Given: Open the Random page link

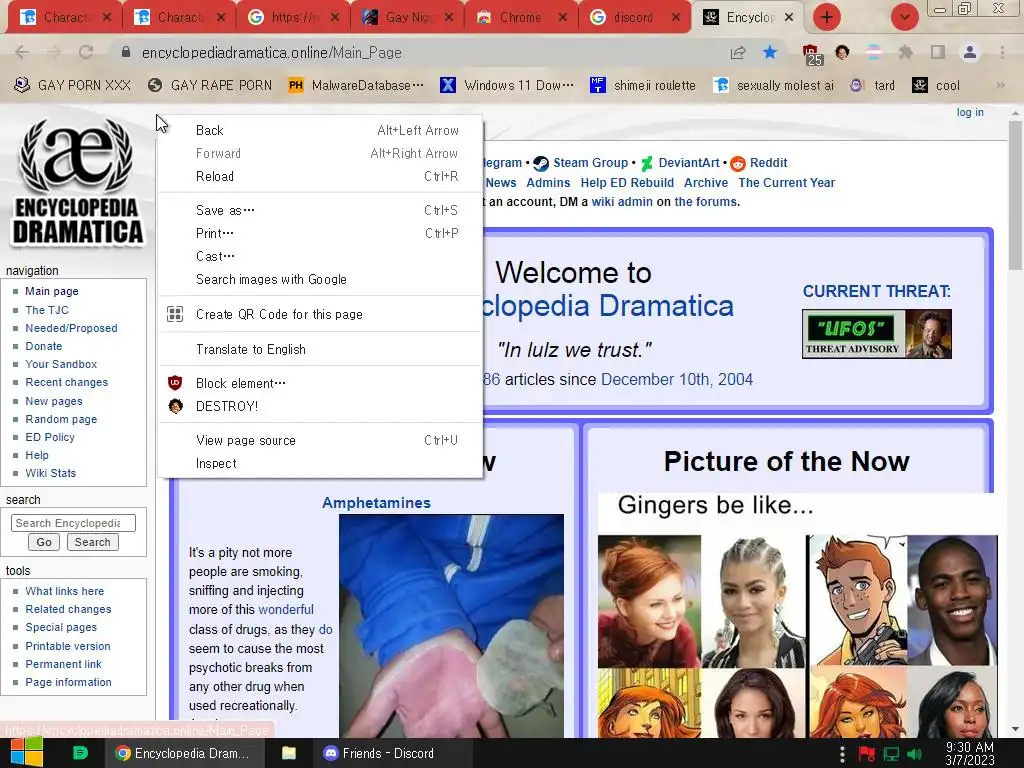Looking at the screenshot, I should point(61,419).
